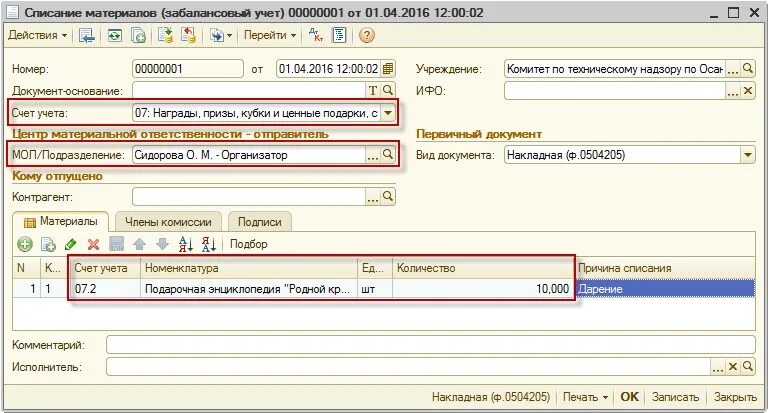Screen dimensions: 768x413
Task: Open calendar picker next to date field
Action: (x=388, y=69)
